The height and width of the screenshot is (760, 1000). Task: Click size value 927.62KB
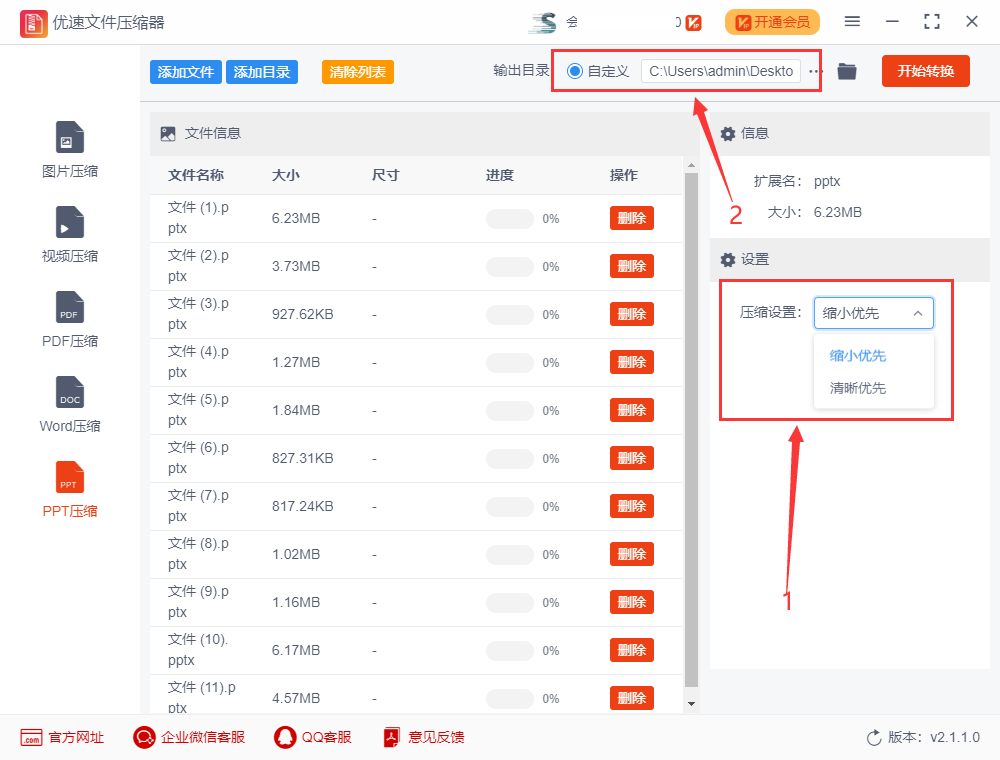click(x=302, y=314)
